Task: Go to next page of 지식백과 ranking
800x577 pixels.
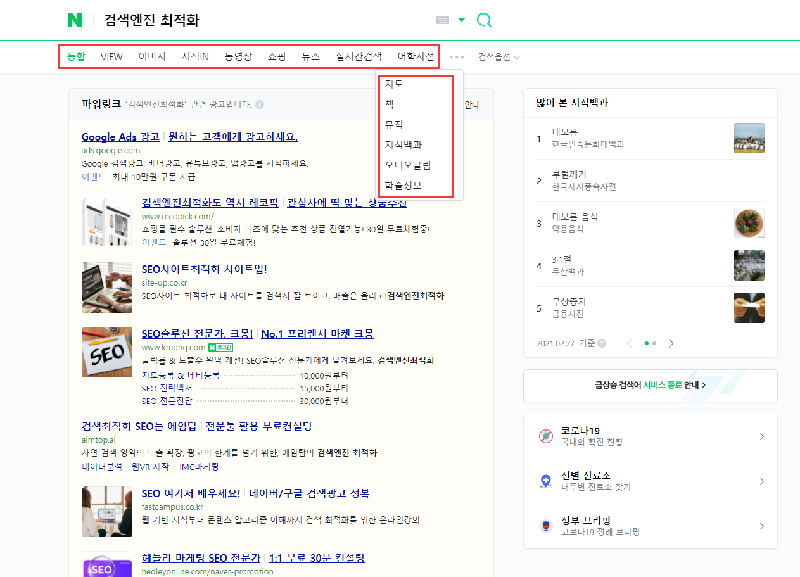Action: point(671,343)
